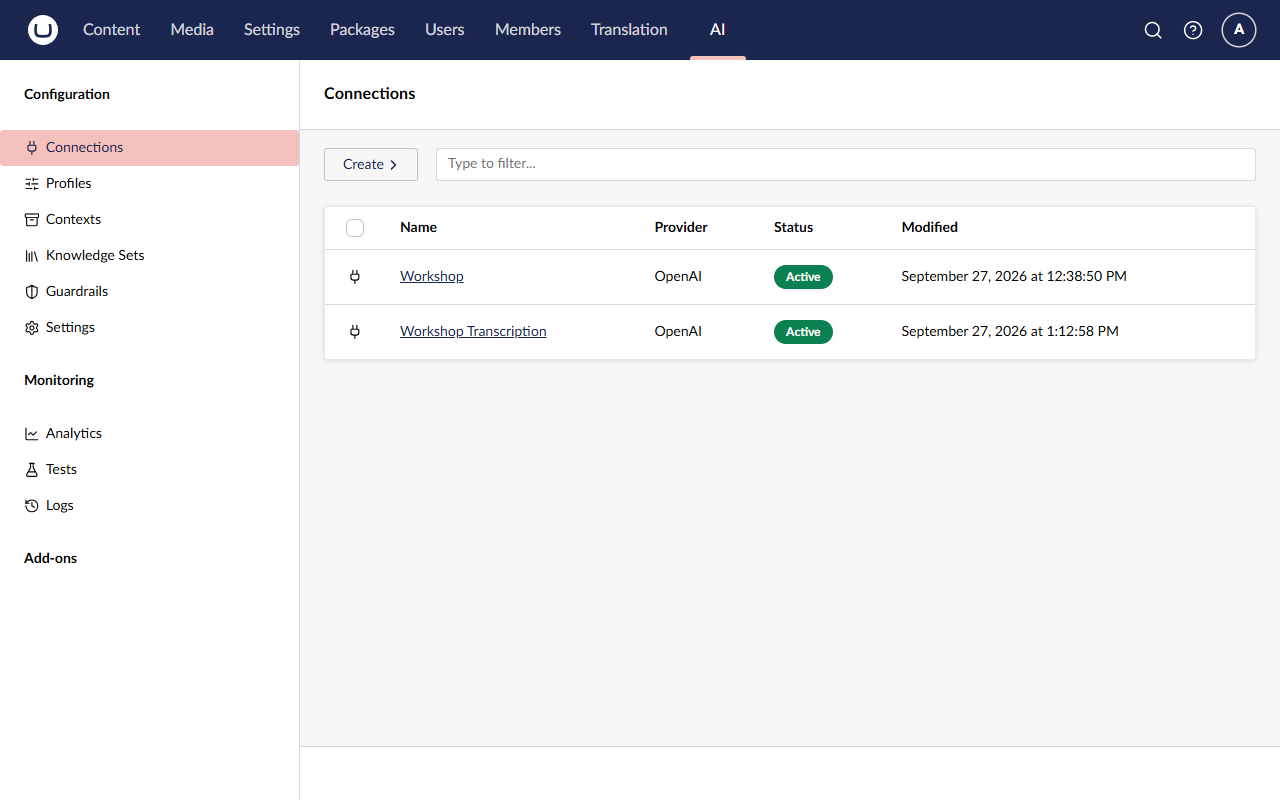The height and width of the screenshot is (800, 1280).
Task: Open Contexts in the sidebar
Action: coord(150,220)
